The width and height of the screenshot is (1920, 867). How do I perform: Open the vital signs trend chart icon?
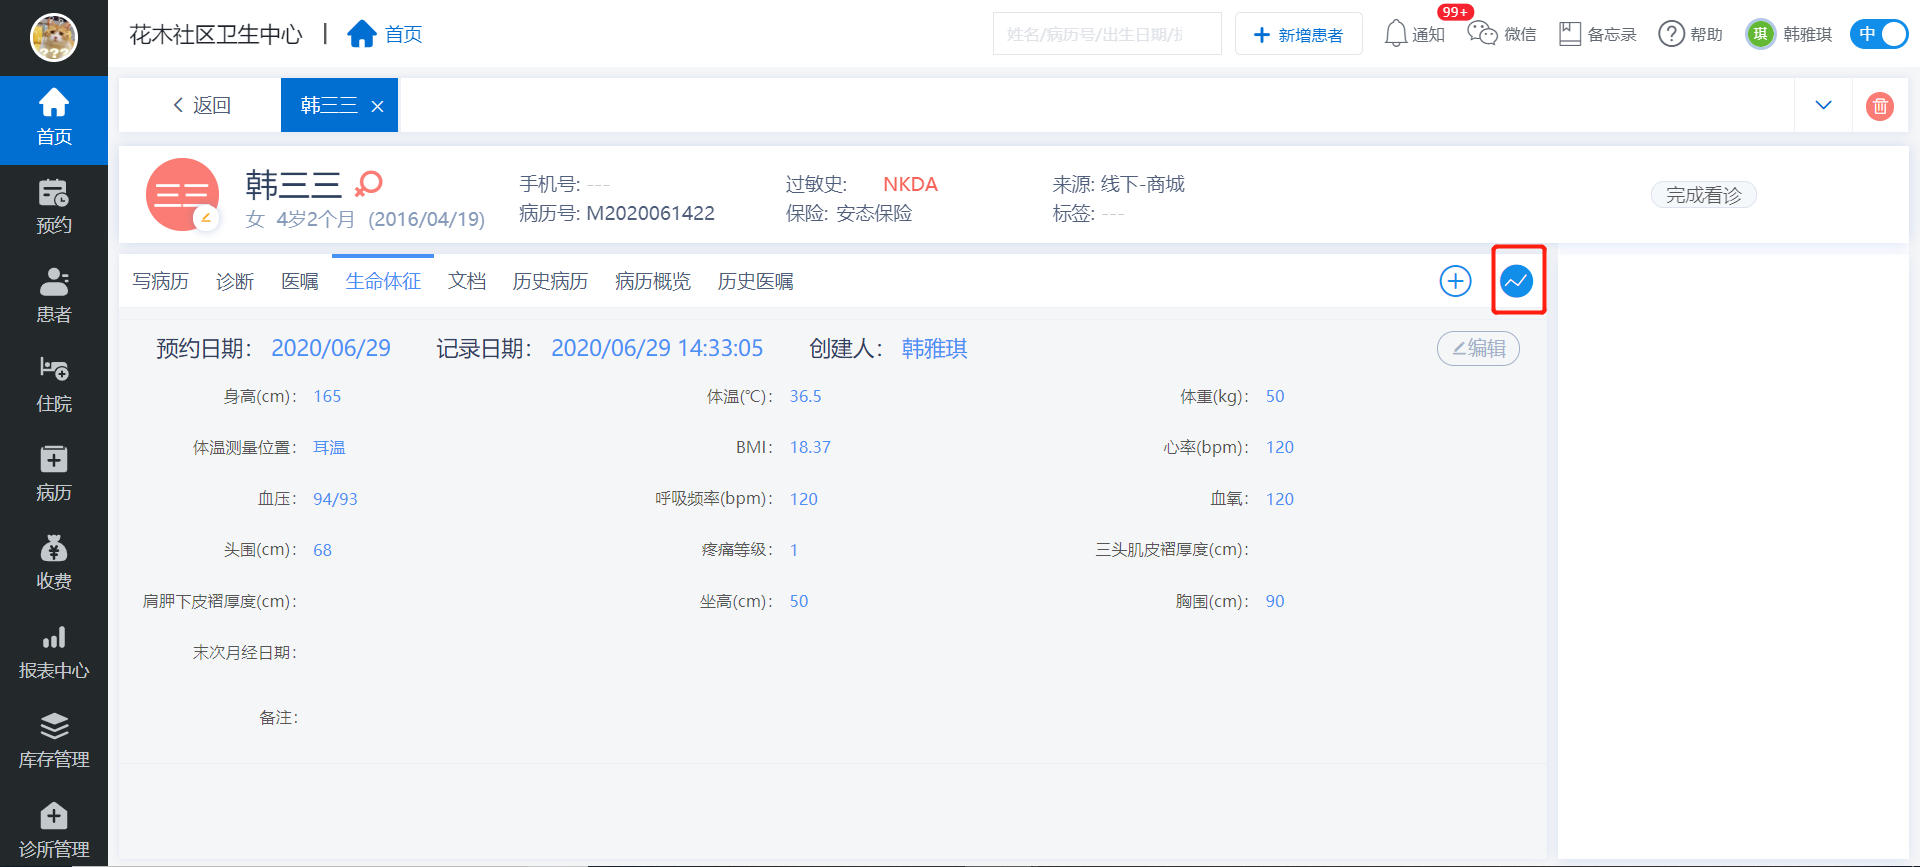[1517, 281]
